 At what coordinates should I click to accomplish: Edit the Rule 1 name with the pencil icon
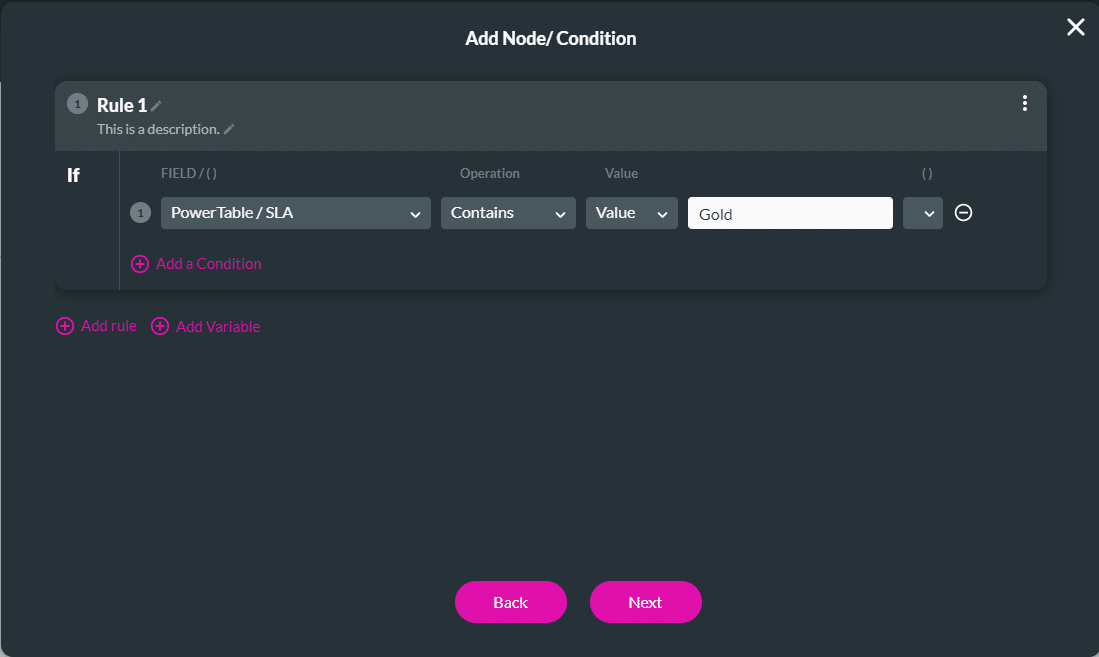pyautogui.click(x=155, y=105)
